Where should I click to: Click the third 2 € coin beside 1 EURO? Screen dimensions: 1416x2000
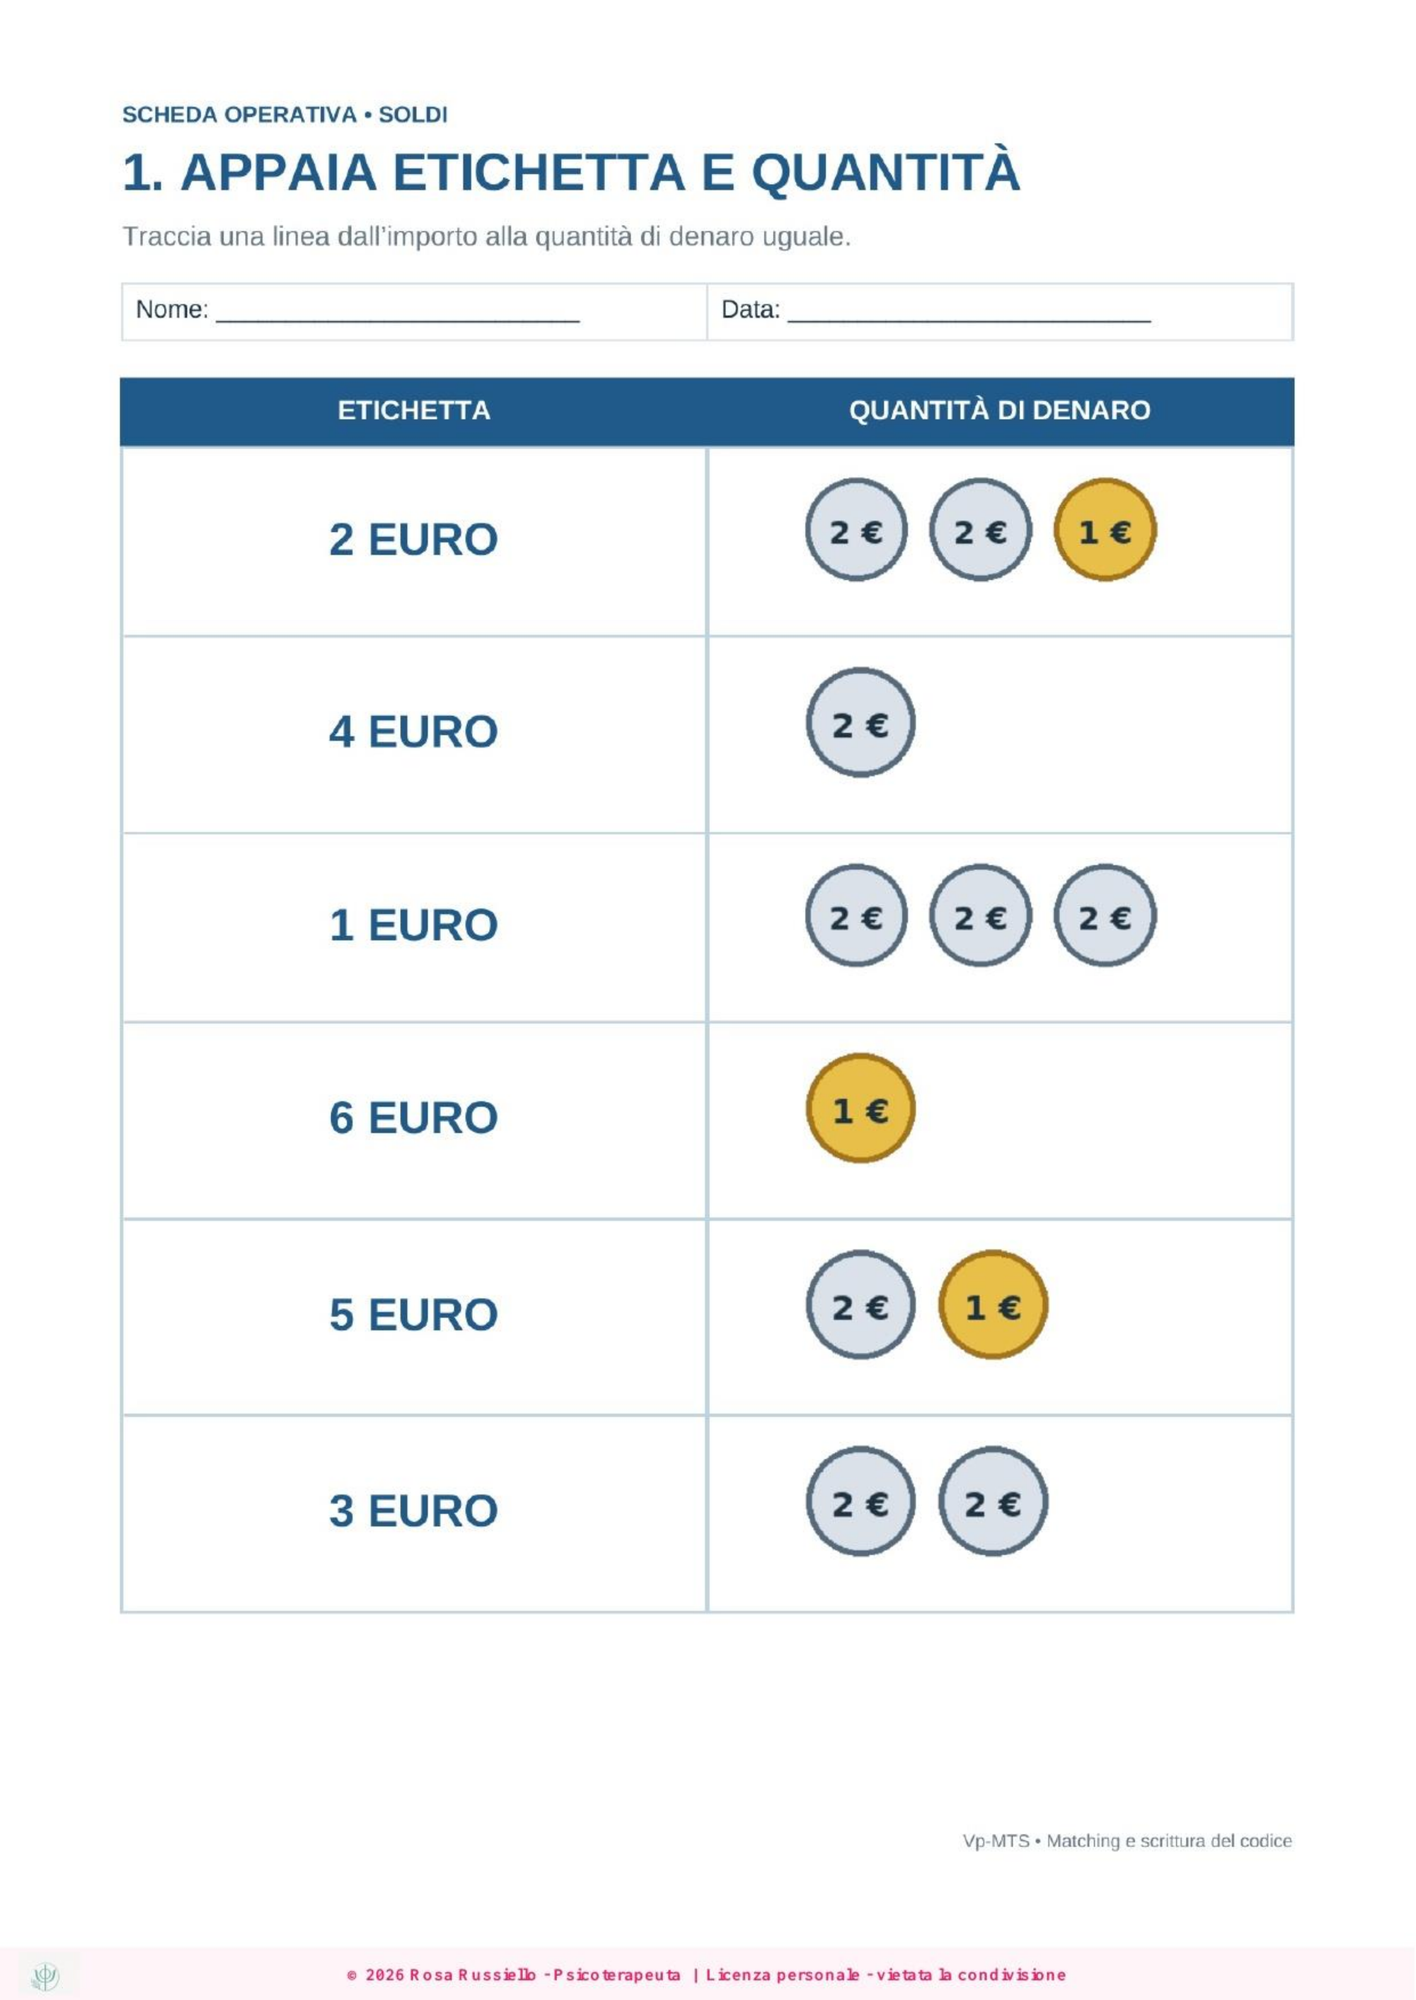tap(1105, 915)
